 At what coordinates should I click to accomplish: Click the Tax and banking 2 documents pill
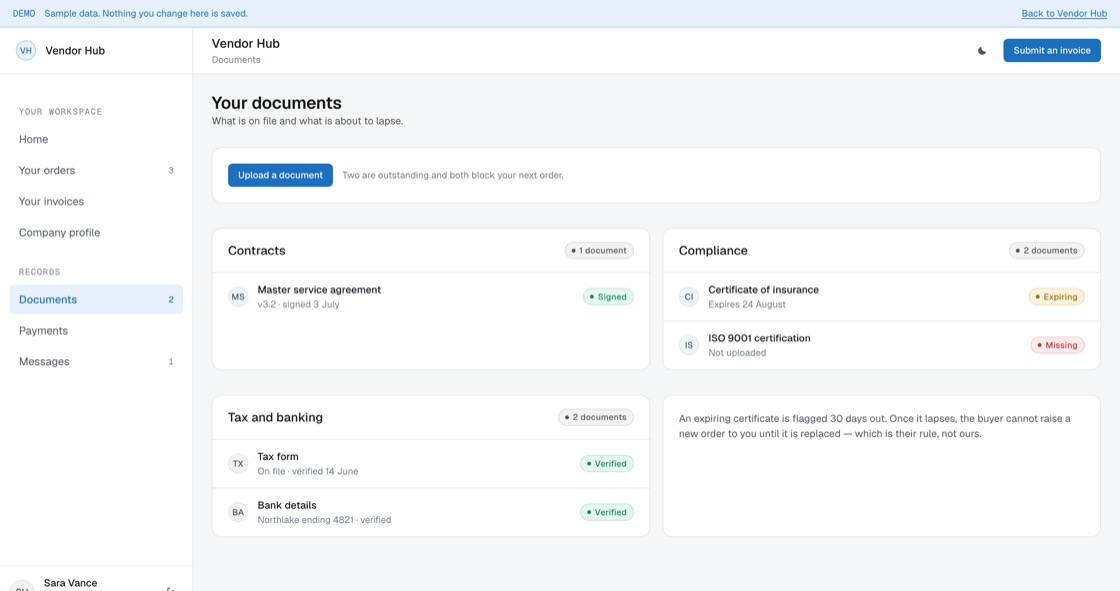(x=596, y=417)
